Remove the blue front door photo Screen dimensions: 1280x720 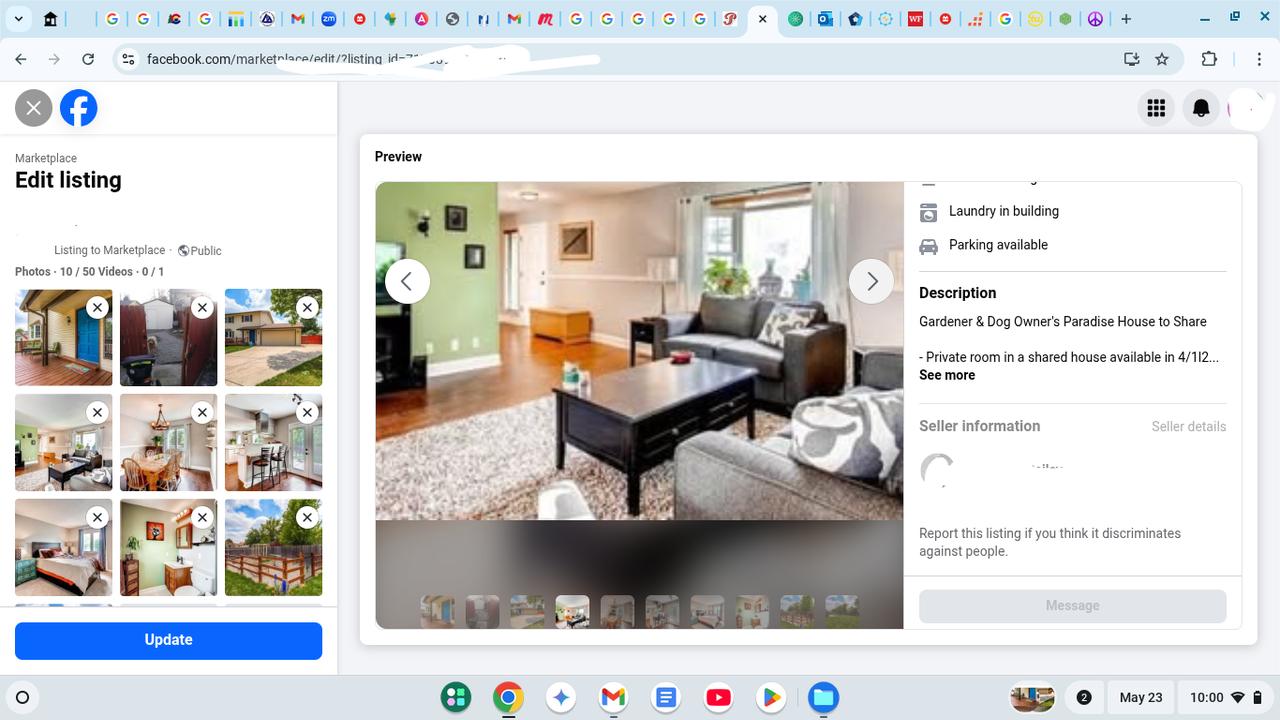[x=97, y=308]
